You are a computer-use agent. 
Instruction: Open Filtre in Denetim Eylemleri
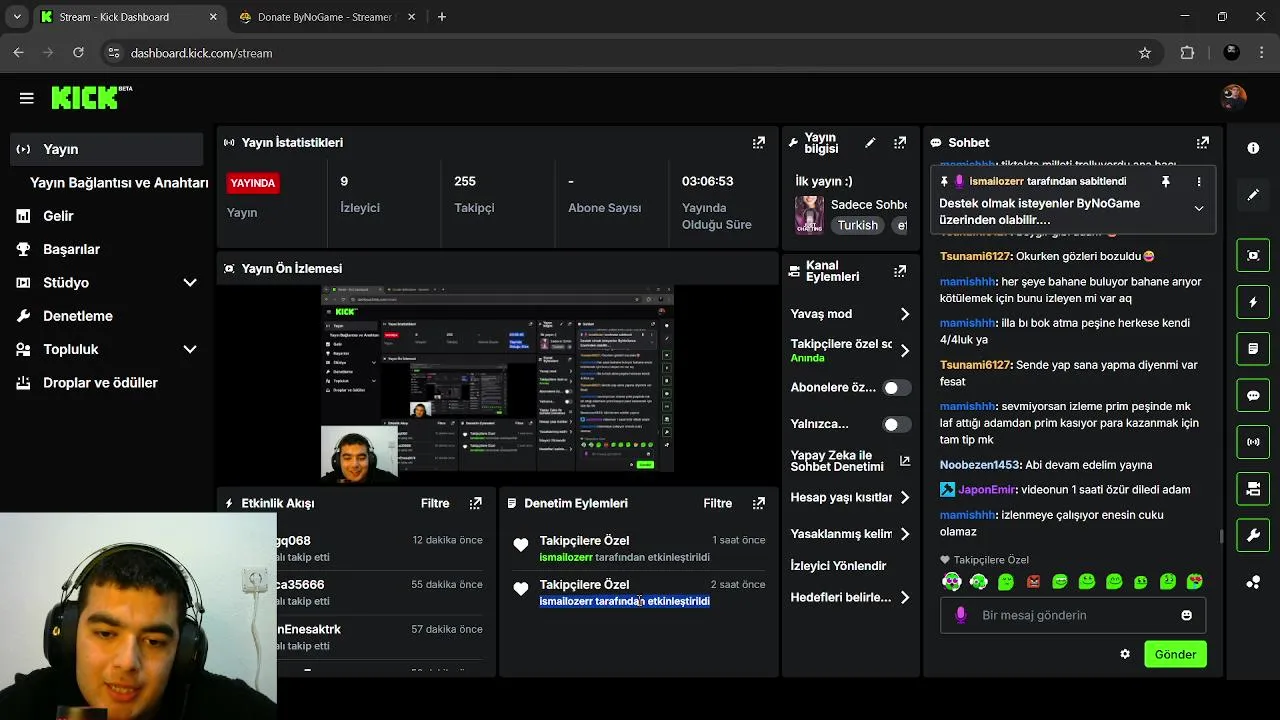[x=718, y=503]
